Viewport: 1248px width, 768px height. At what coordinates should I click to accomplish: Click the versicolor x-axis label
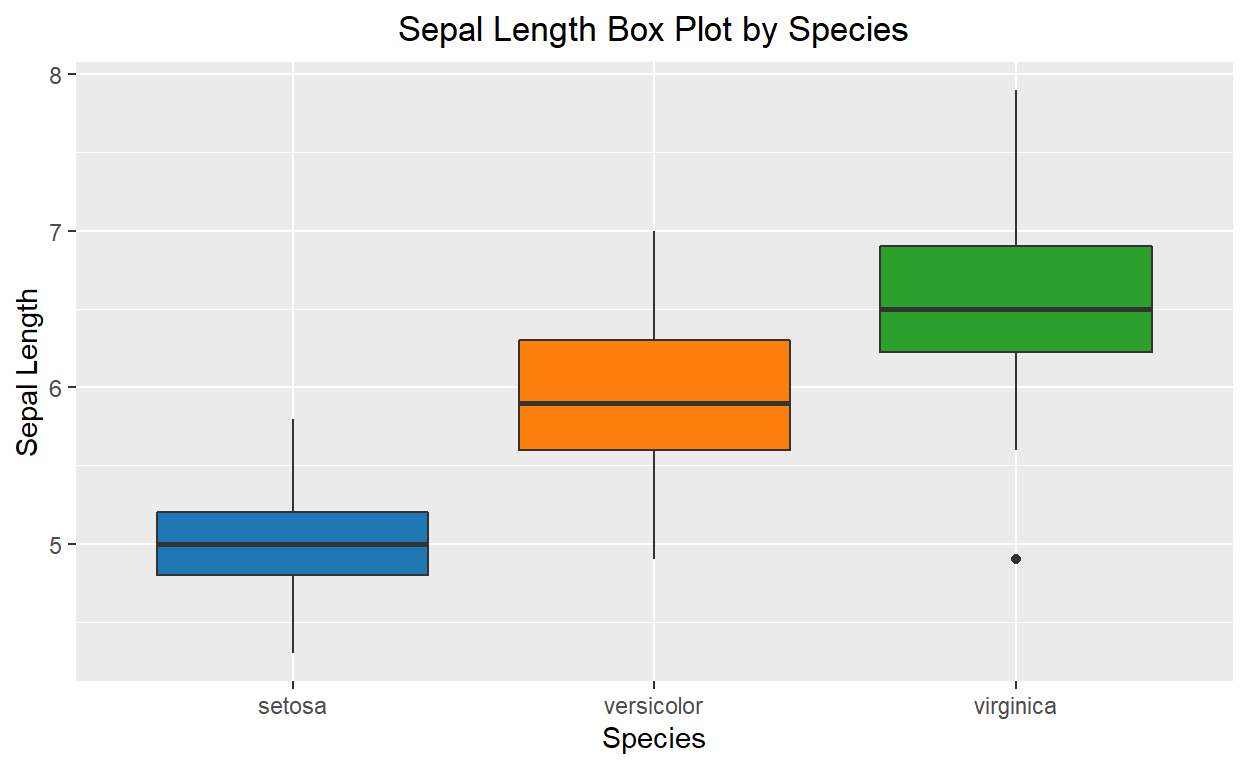654,706
